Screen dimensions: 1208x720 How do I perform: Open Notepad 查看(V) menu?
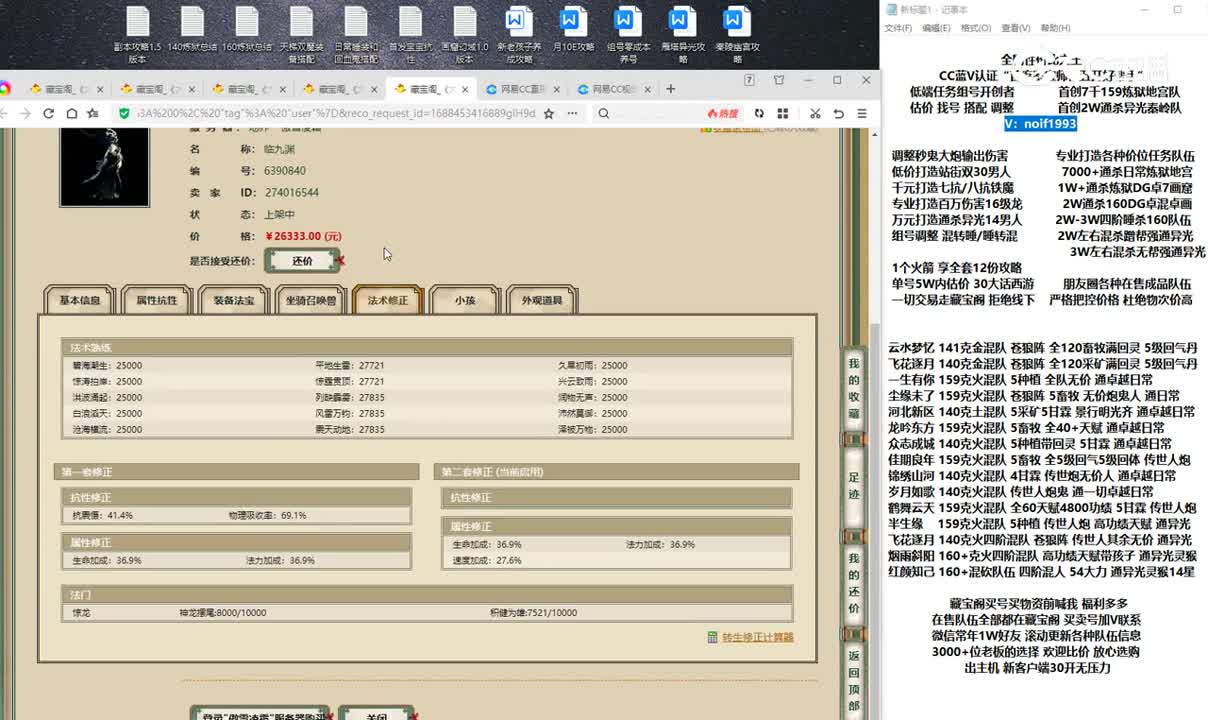point(1016,28)
